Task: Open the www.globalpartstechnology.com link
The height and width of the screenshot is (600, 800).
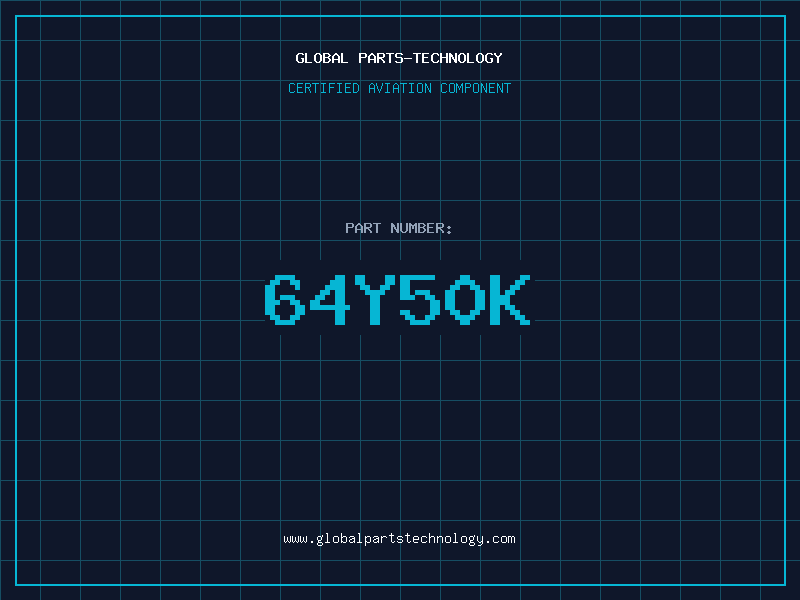Action: click(399, 539)
